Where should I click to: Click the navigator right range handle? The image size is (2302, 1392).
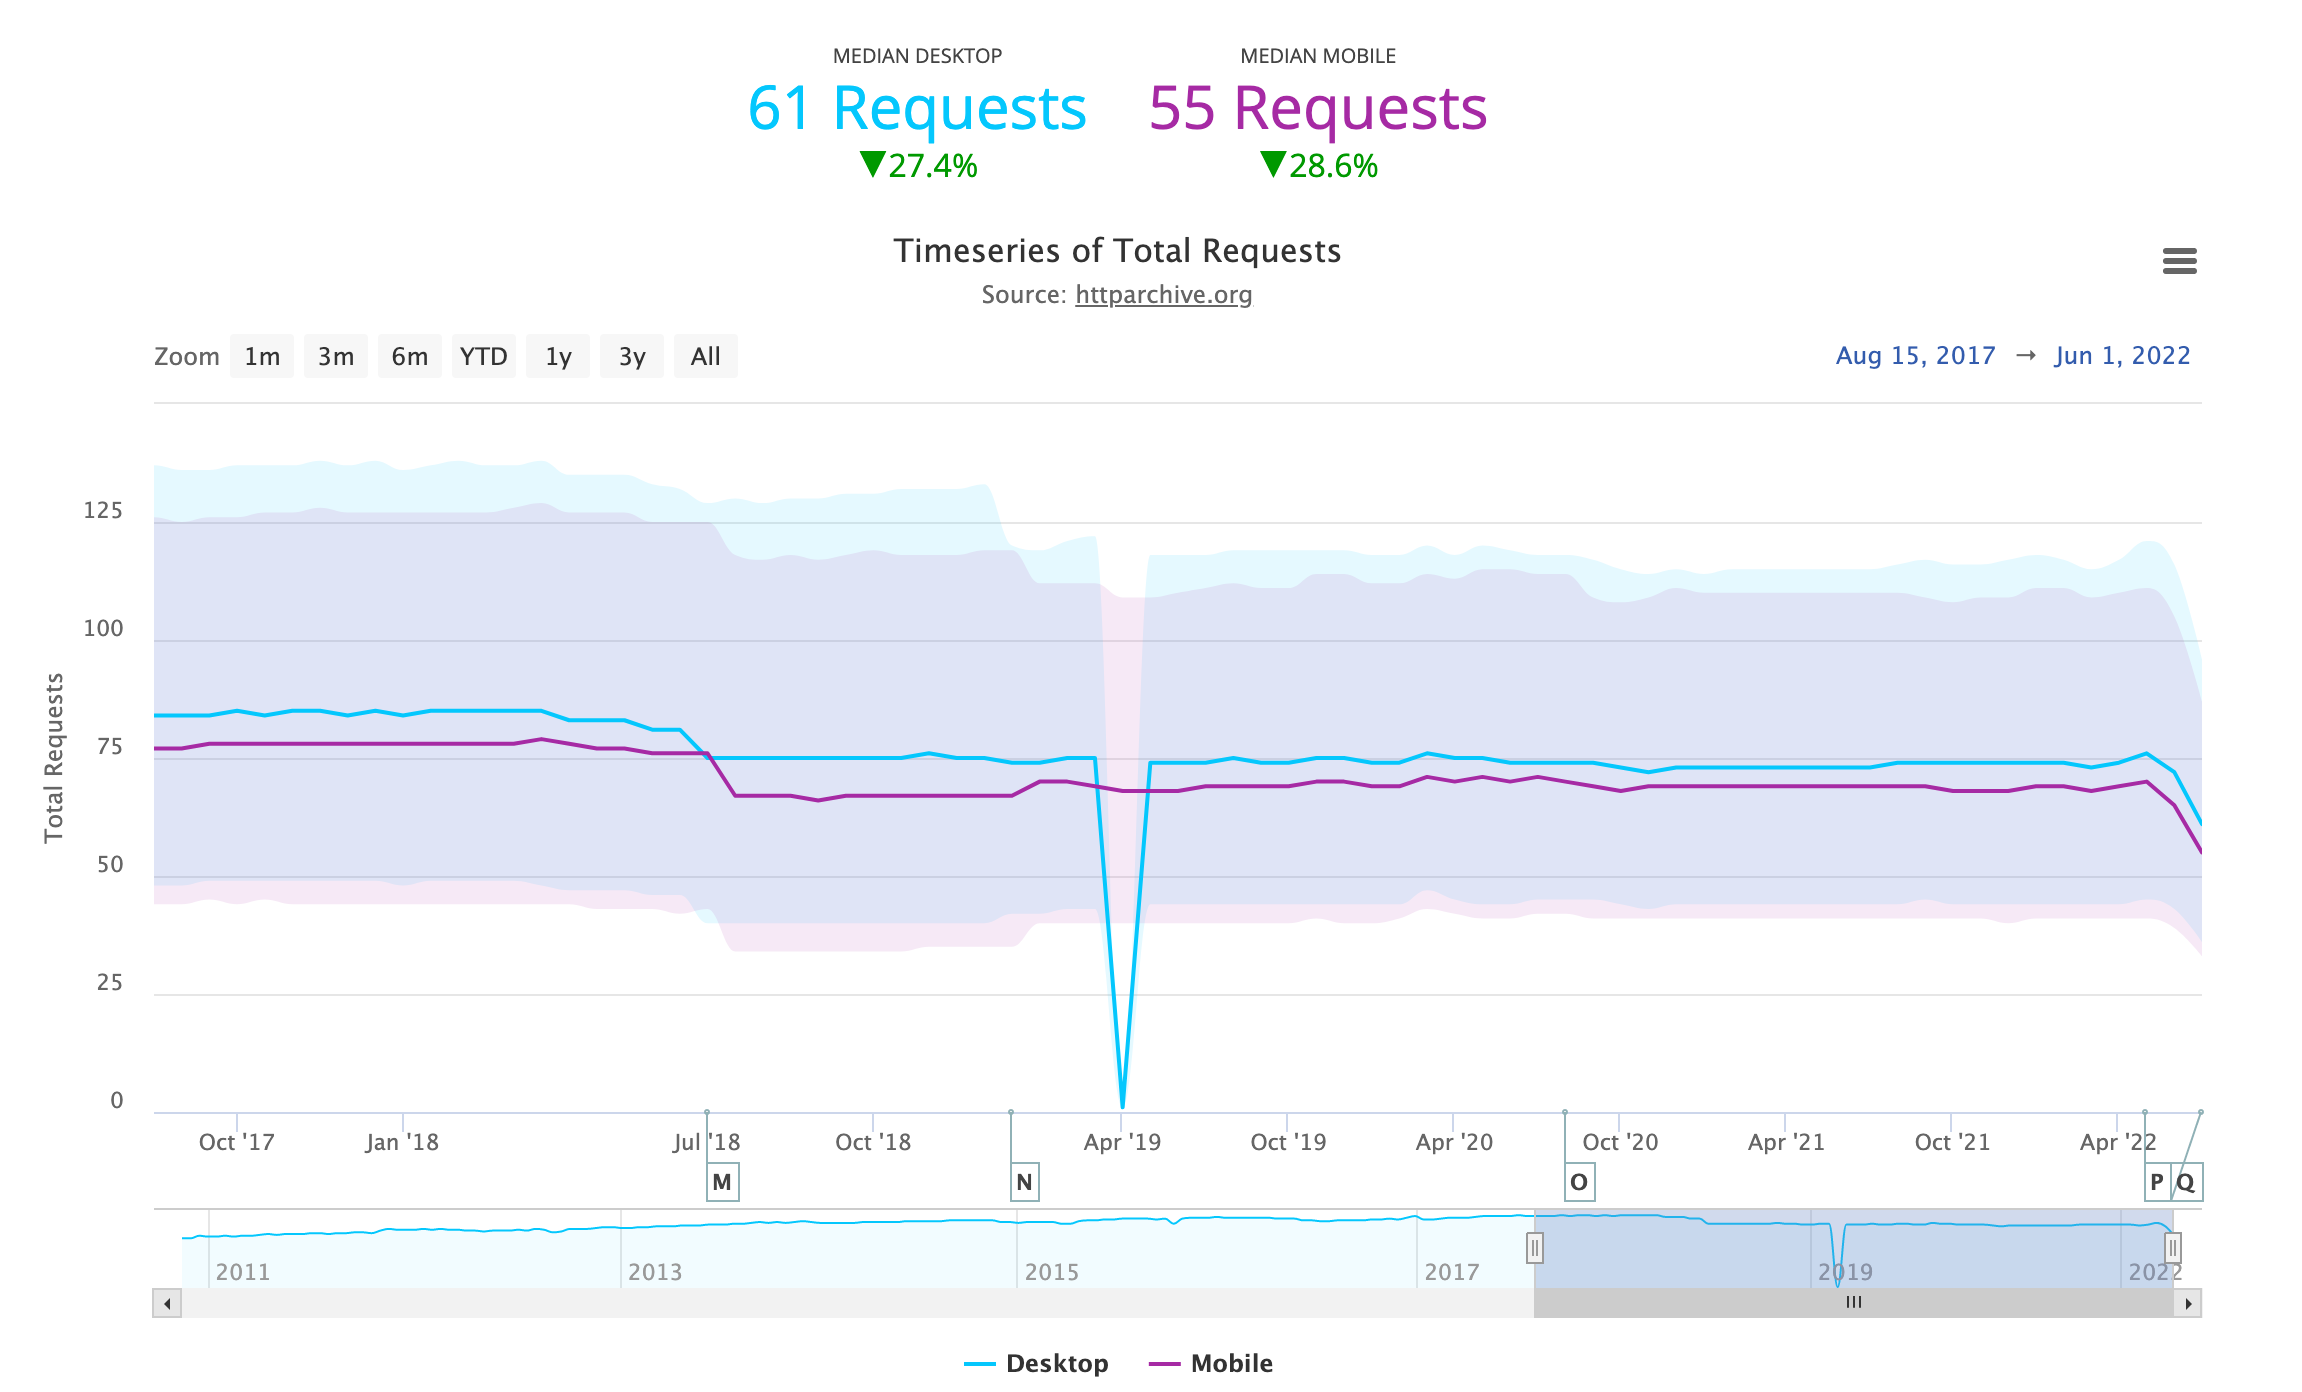point(2172,1248)
